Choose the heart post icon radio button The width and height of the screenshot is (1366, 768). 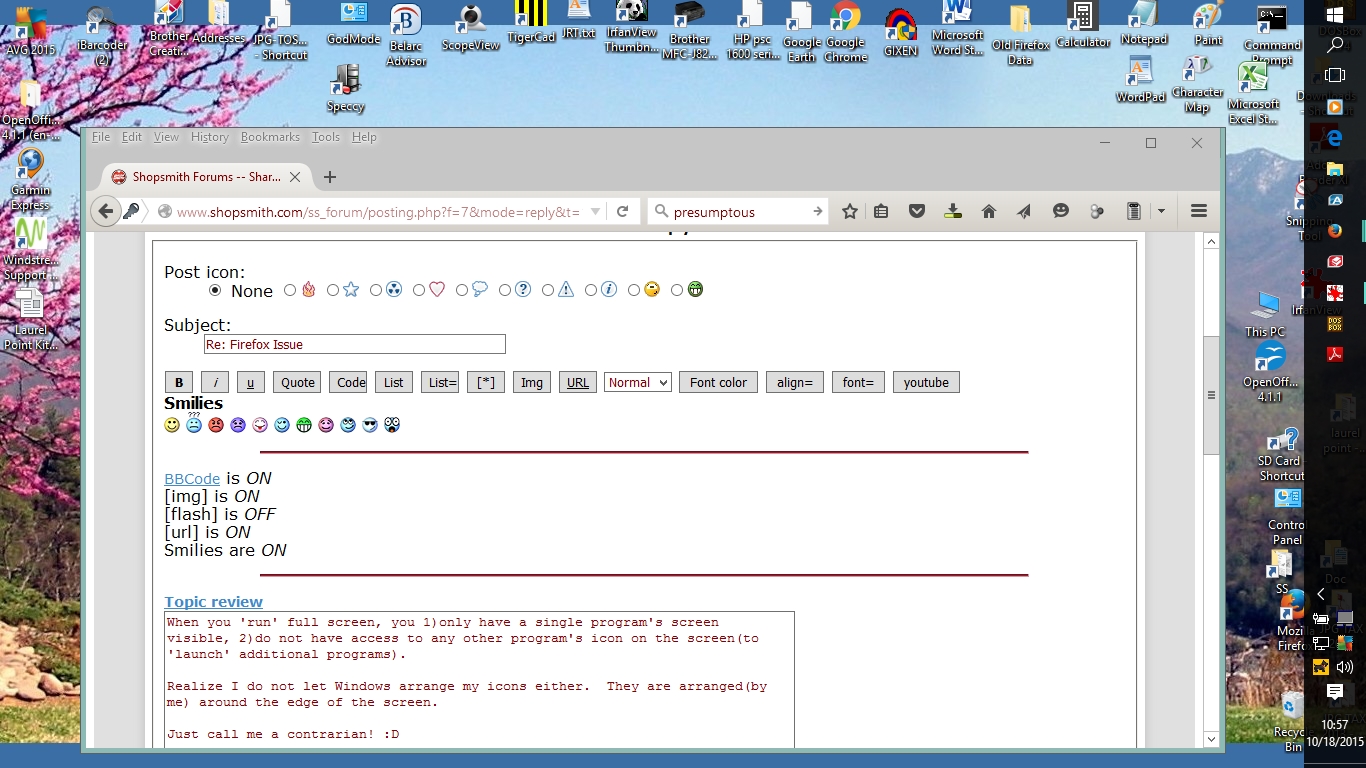pos(419,290)
